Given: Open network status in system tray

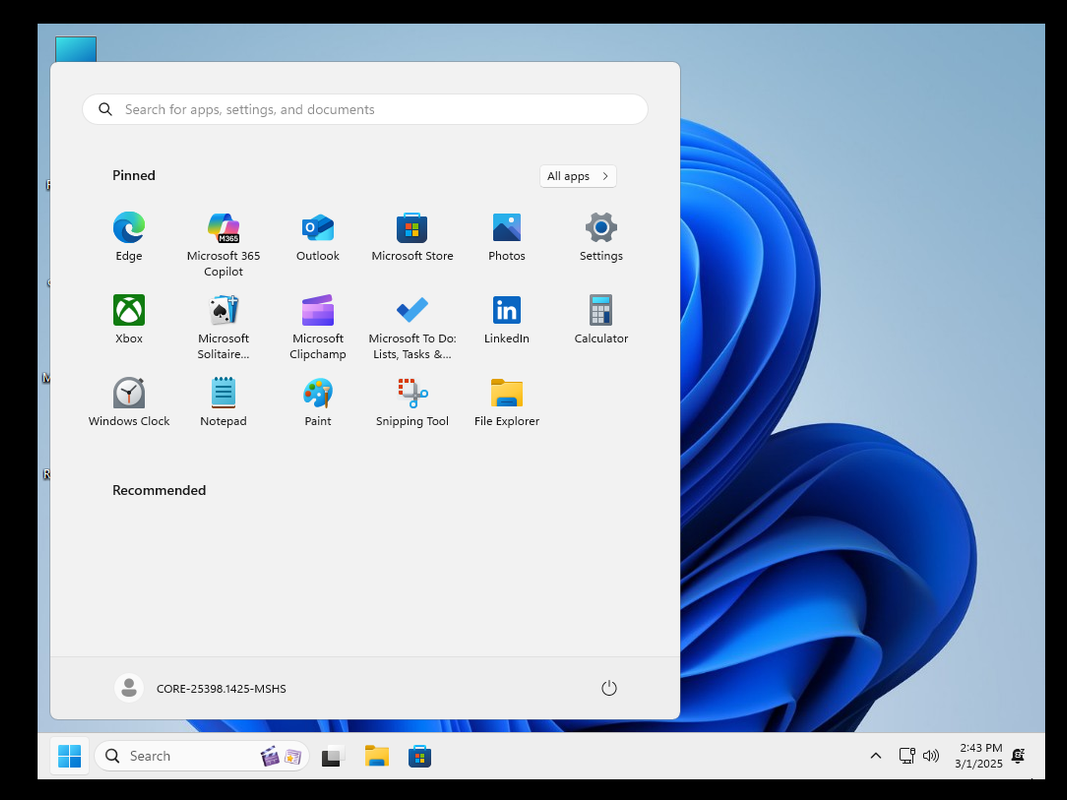Looking at the screenshot, I should (906, 756).
